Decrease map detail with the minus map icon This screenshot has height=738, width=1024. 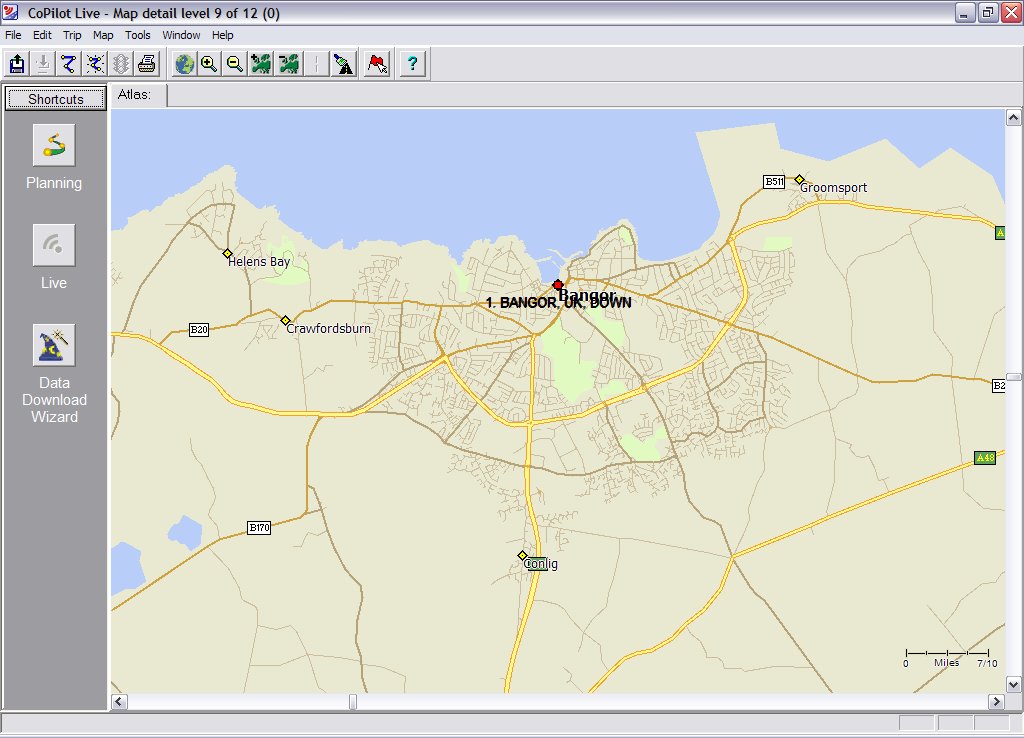[x=289, y=63]
